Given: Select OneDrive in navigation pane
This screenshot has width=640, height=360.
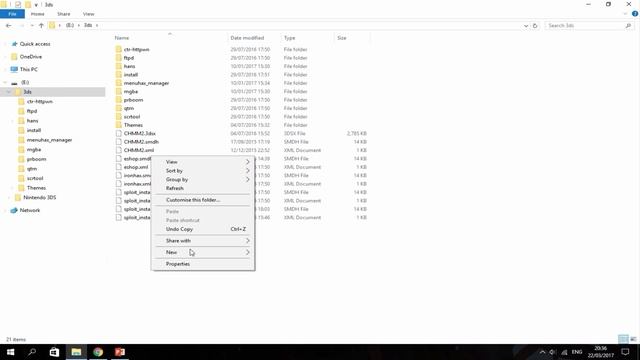Looking at the screenshot, I should pyautogui.click(x=31, y=57).
